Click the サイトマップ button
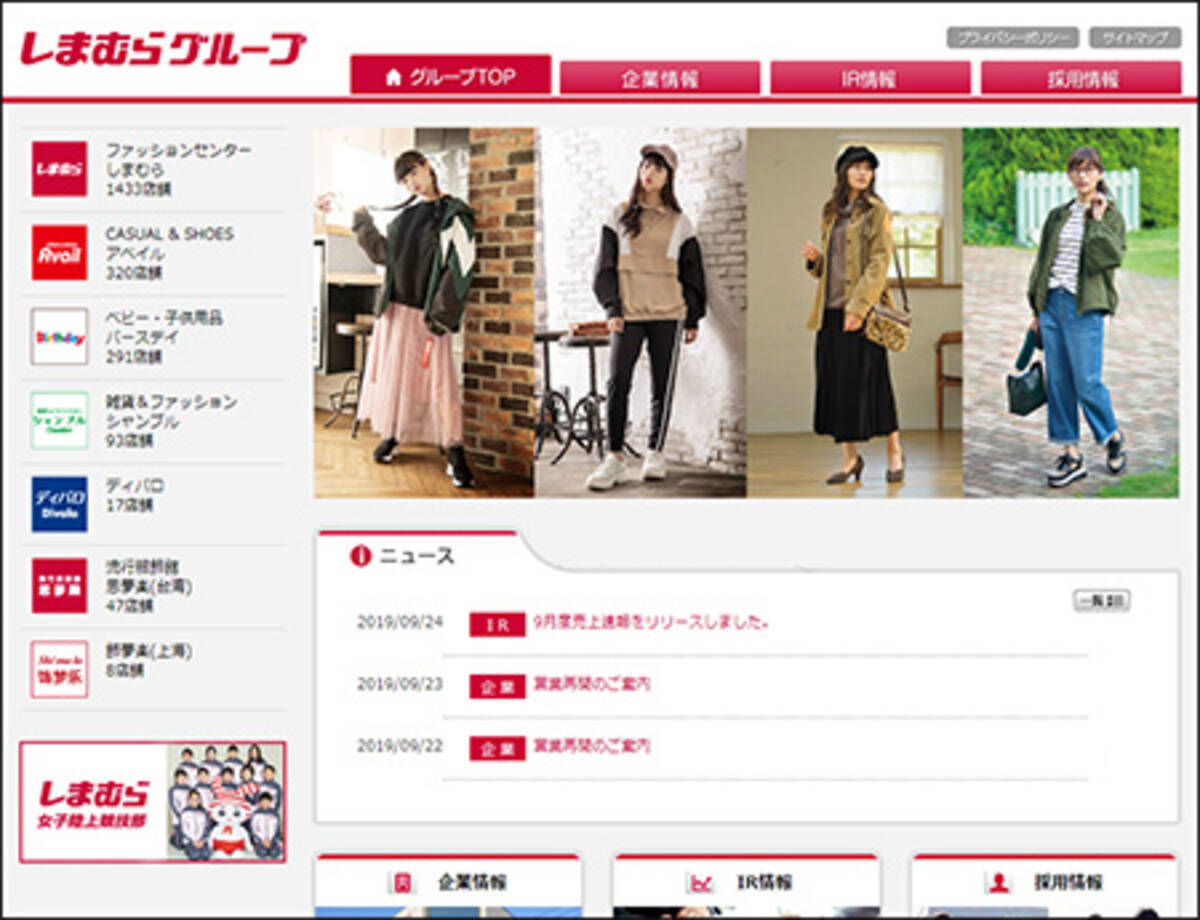The height and width of the screenshot is (920, 1200). [x=1135, y=38]
